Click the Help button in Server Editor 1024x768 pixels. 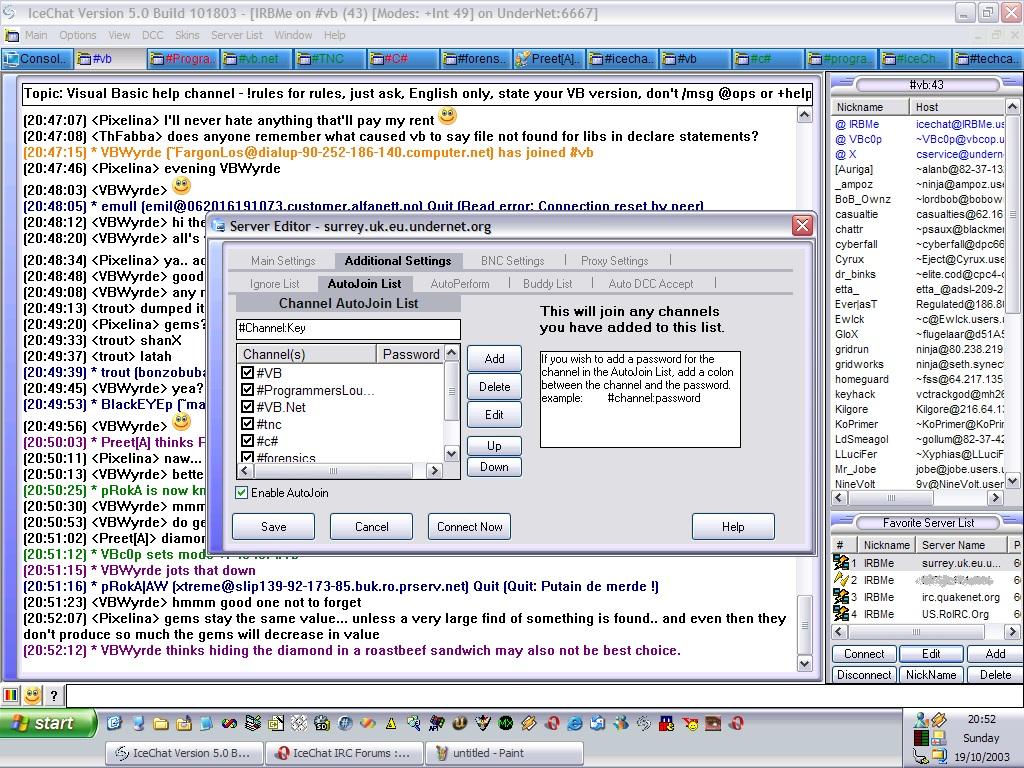733,526
